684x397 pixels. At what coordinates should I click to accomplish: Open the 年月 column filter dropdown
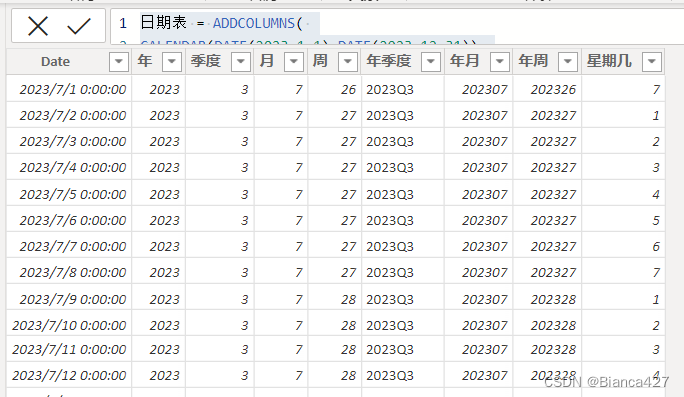tap(499, 62)
